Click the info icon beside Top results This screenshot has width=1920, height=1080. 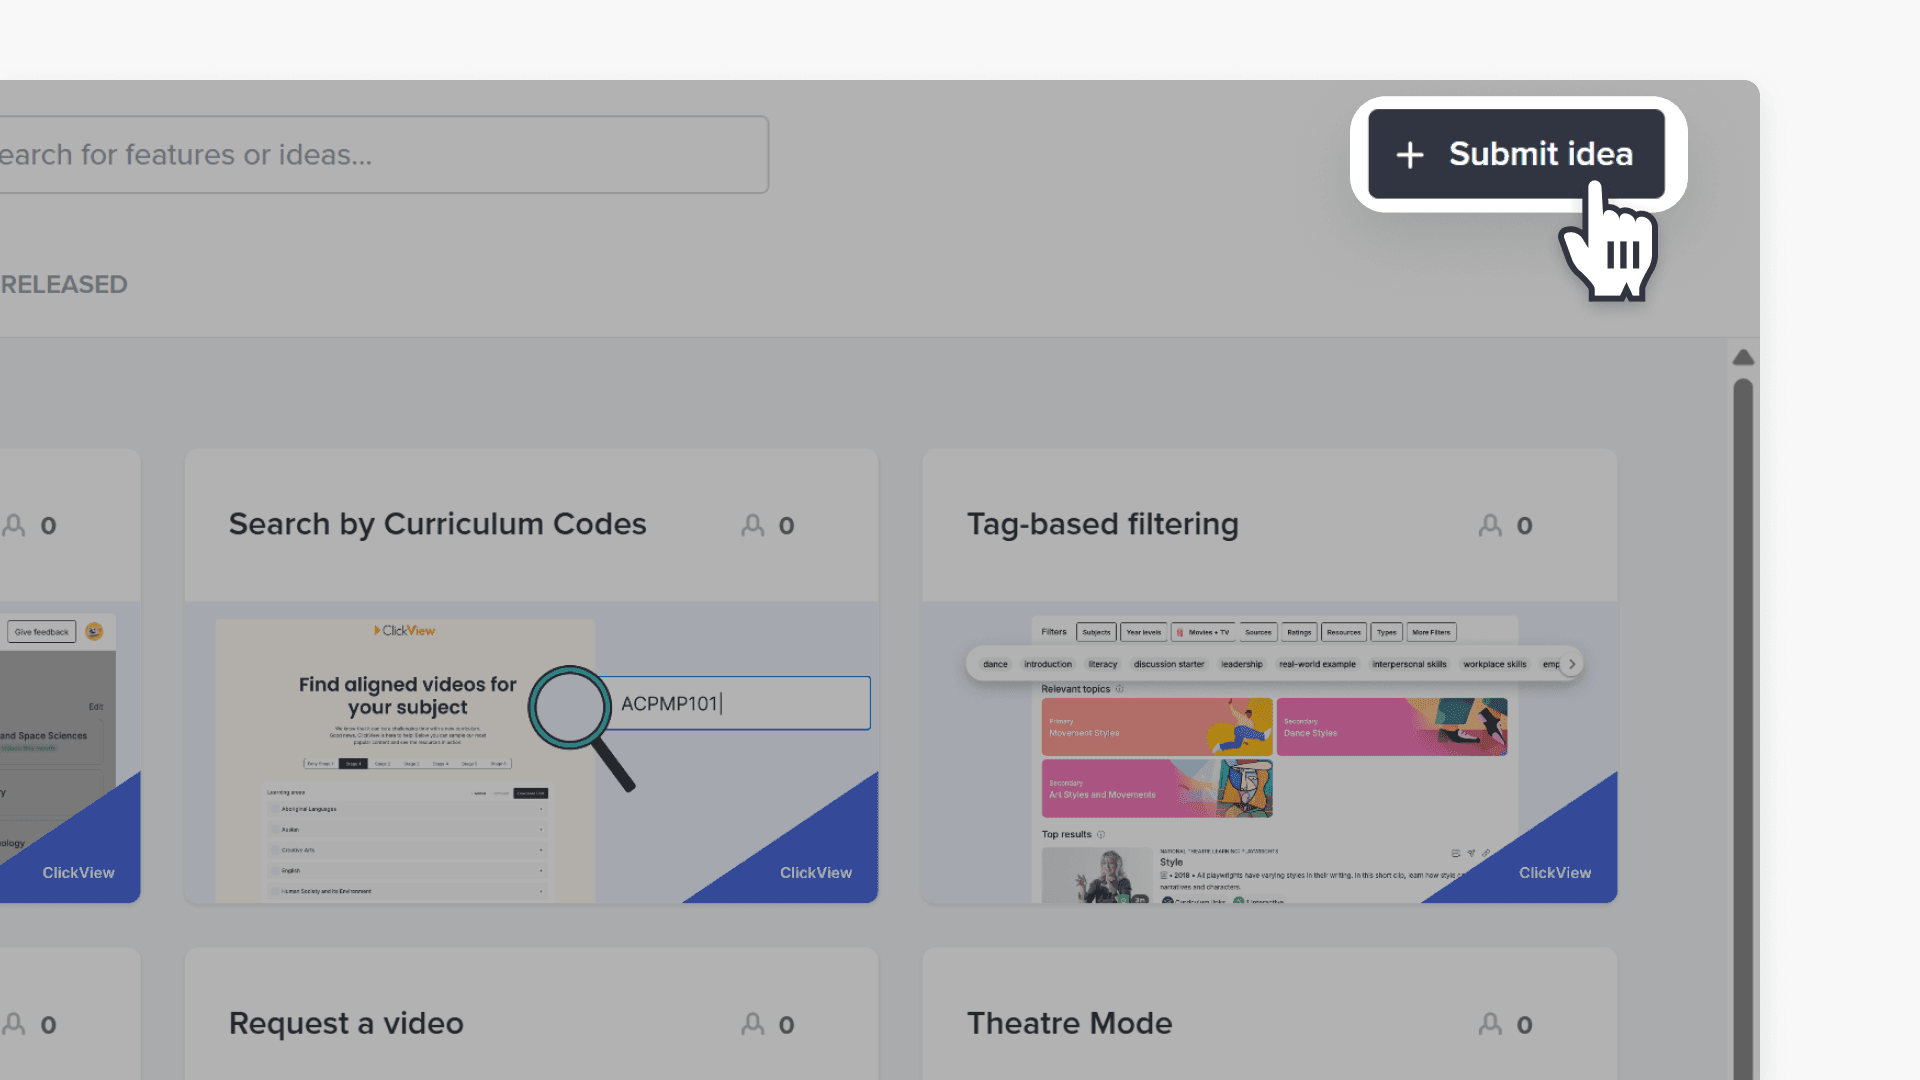(1101, 834)
